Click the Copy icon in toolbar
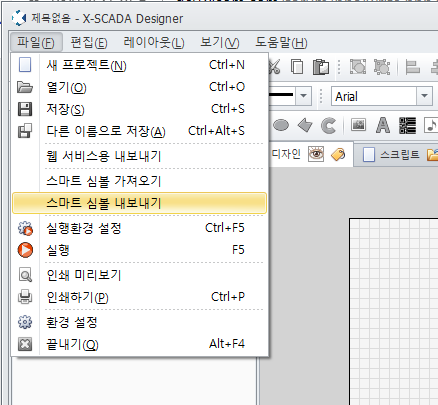The height and width of the screenshot is (405, 438). pyautogui.click(x=297, y=67)
